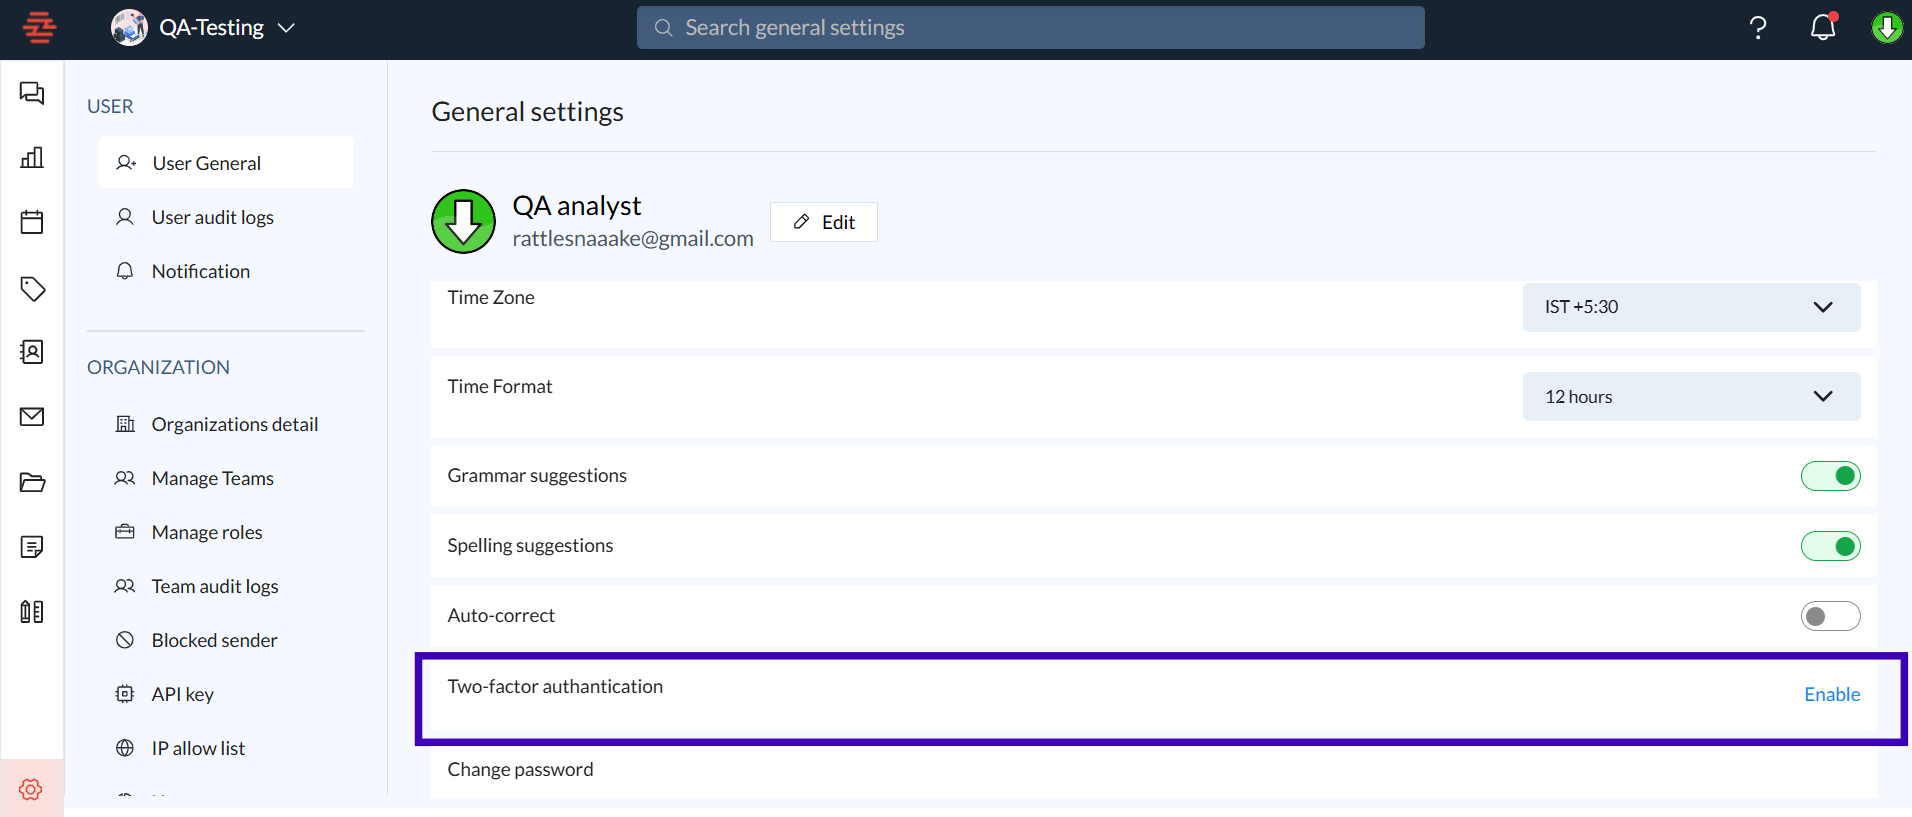The image size is (1912, 817).
Task: Open the mail envelope icon in sidebar
Action: tap(32, 417)
